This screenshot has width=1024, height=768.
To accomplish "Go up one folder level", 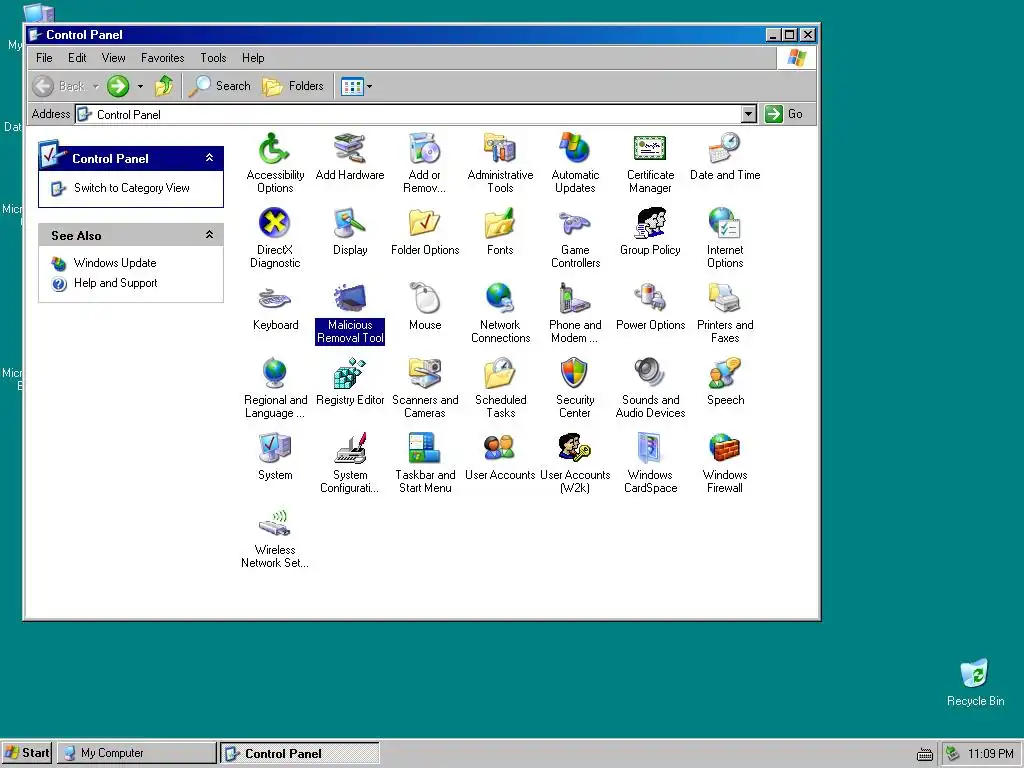I will [164, 86].
